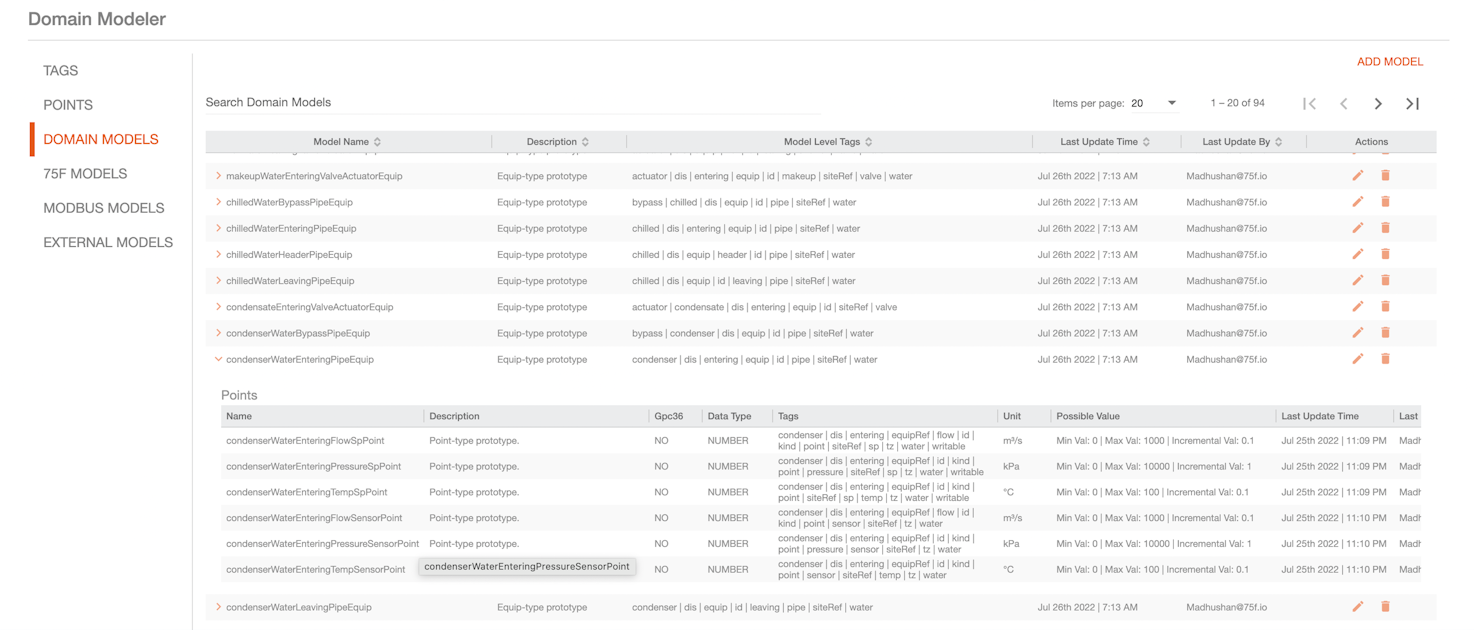This screenshot has width=1474, height=630.
Task: Jump to the last page of models
Action: 1412,104
